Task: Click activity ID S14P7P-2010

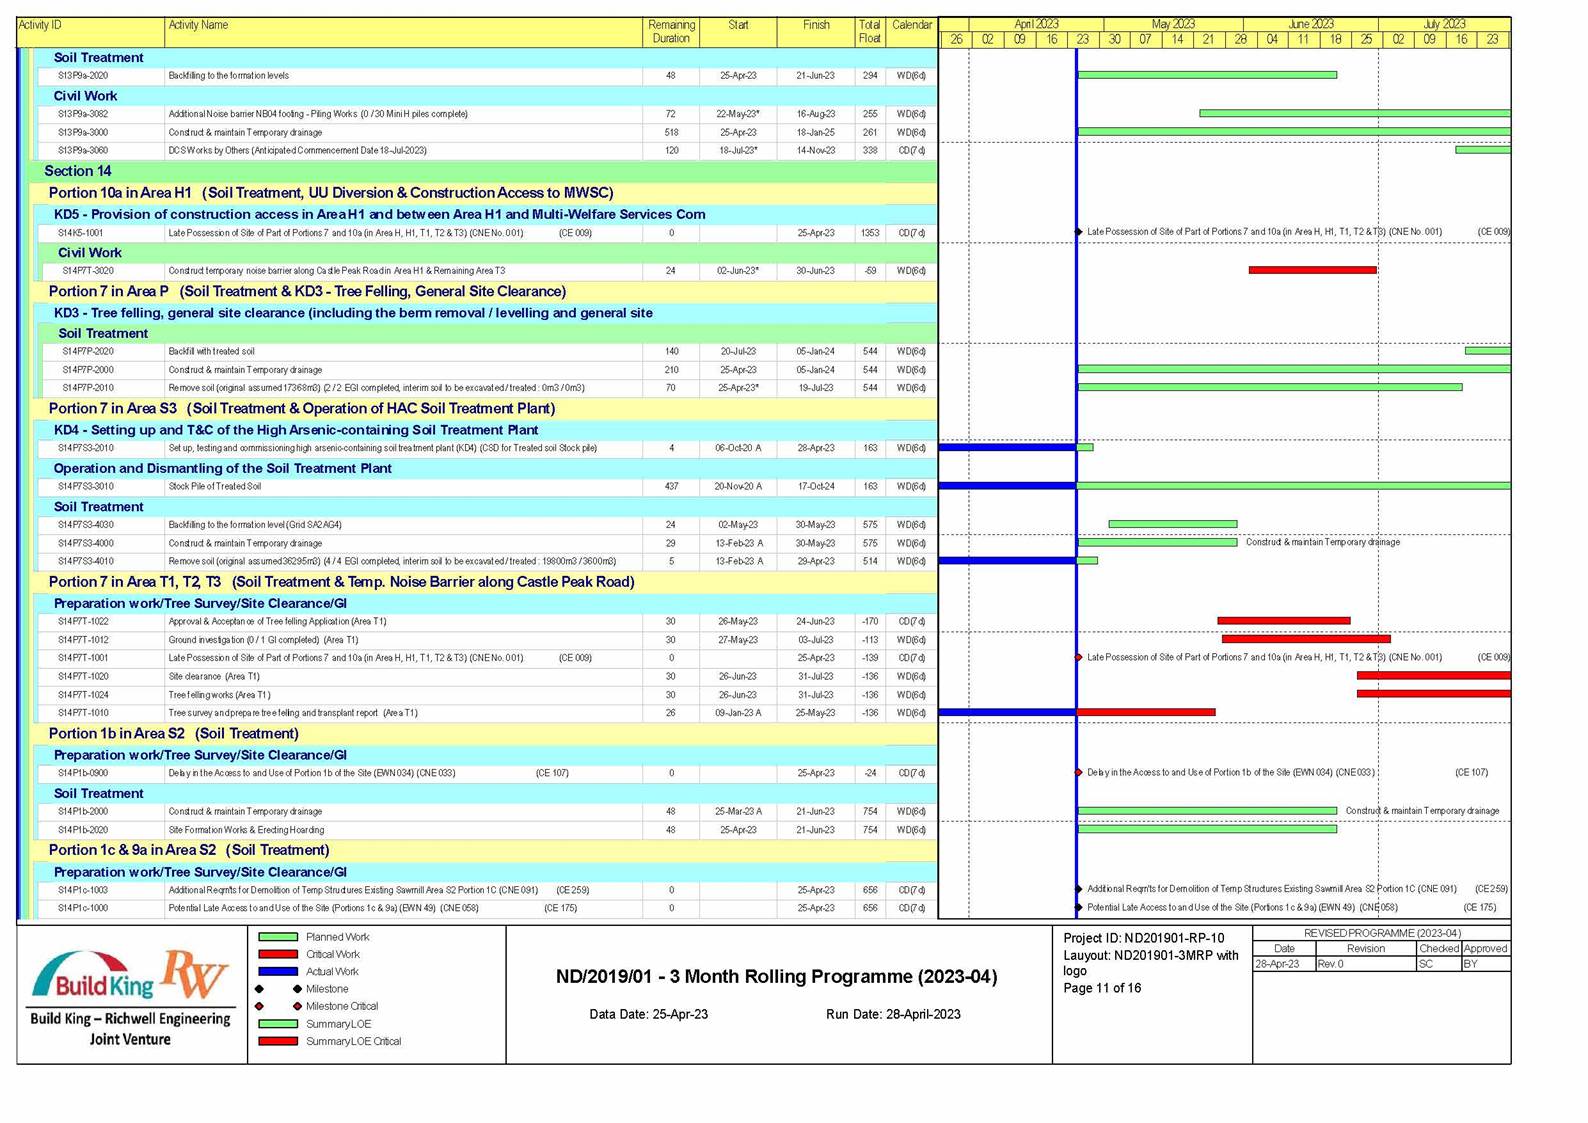Action: coord(88,388)
